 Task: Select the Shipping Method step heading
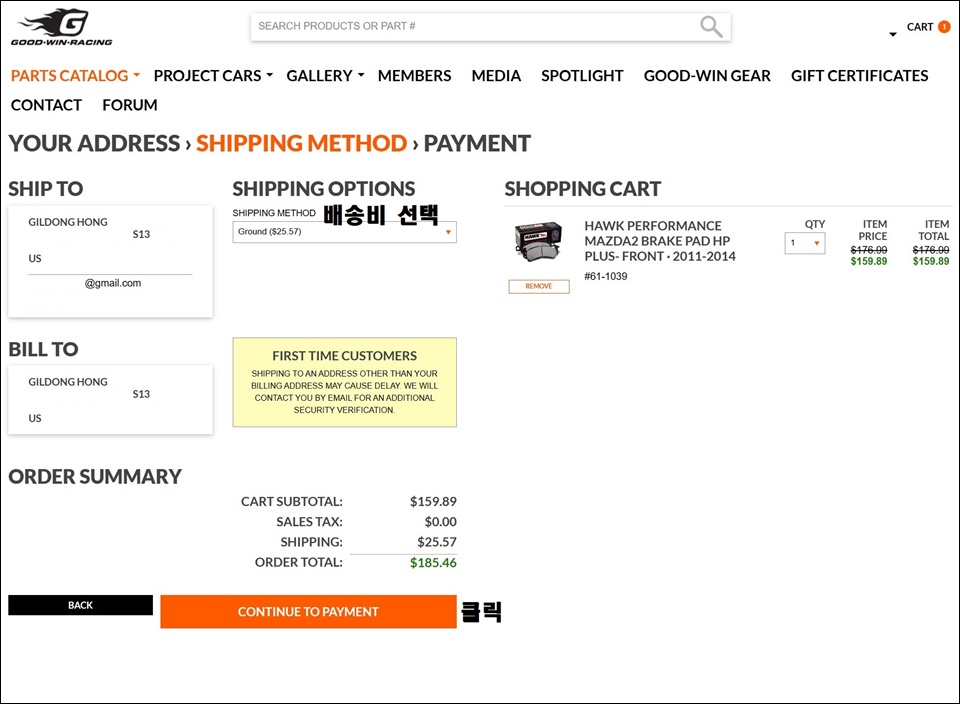(x=301, y=143)
